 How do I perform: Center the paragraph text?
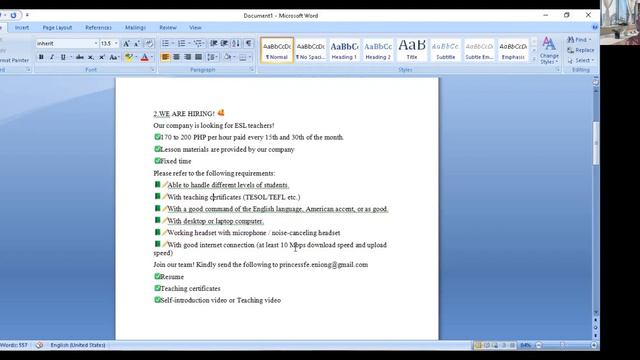pyautogui.click(x=176, y=57)
